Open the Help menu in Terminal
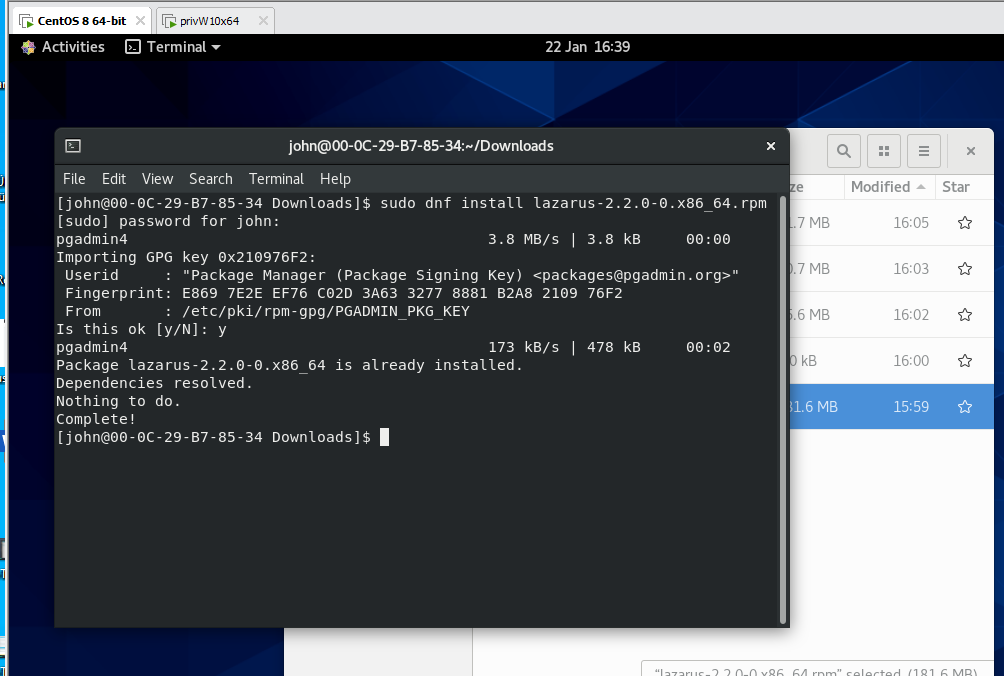This screenshot has width=1004, height=676. pos(336,179)
